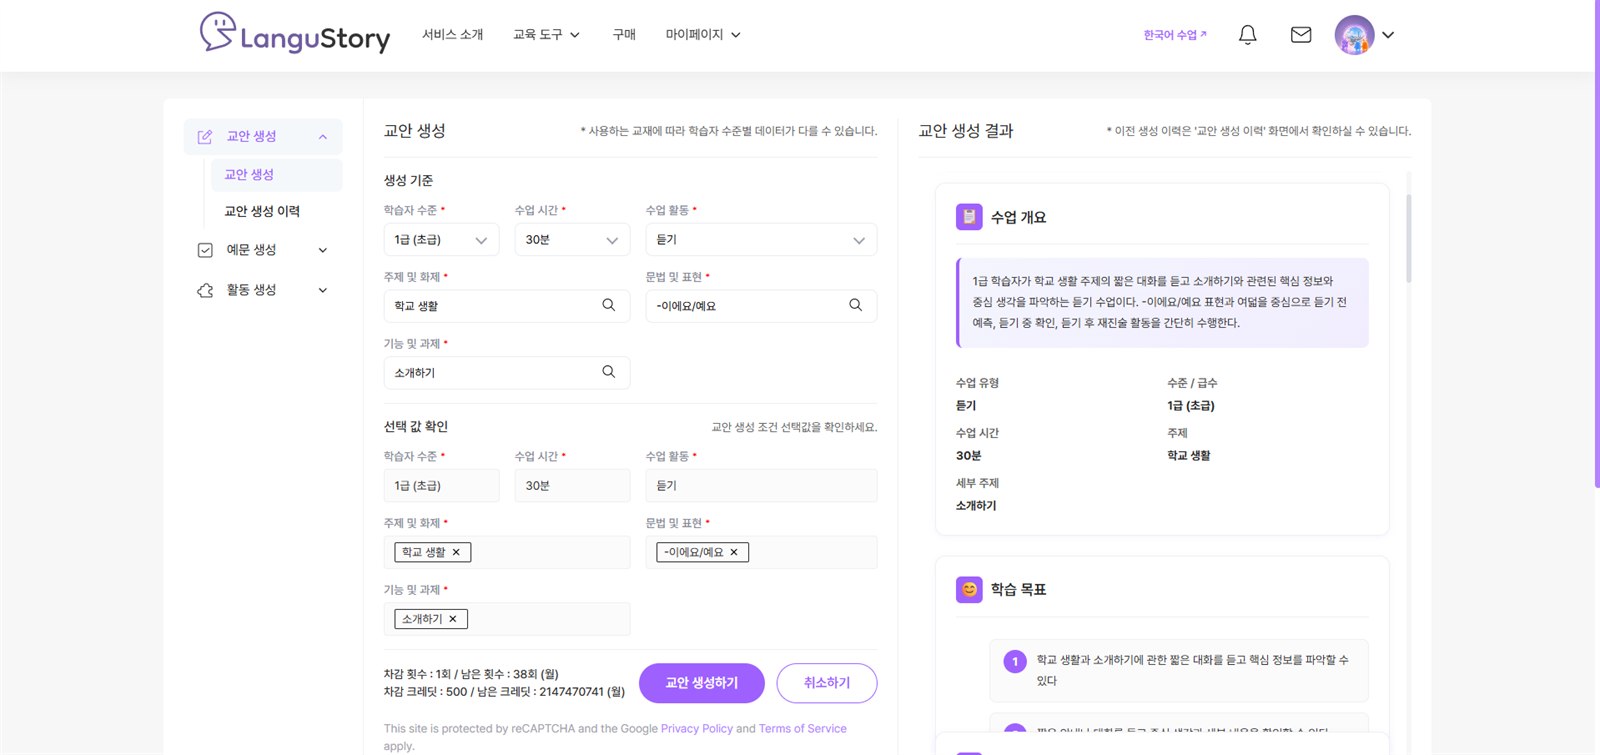The image size is (1600, 755).
Task: Click the user profile avatar
Action: 1354,35
